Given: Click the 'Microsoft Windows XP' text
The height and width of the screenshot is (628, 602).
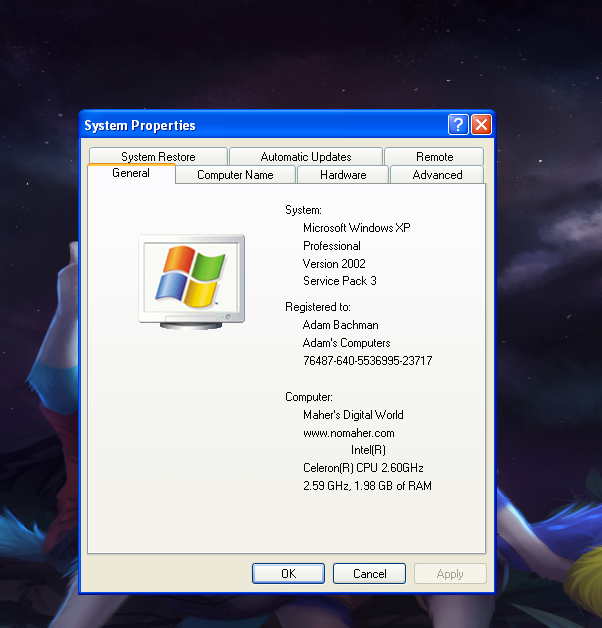Looking at the screenshot, I should pyautogui.click(x=356, y=228).
